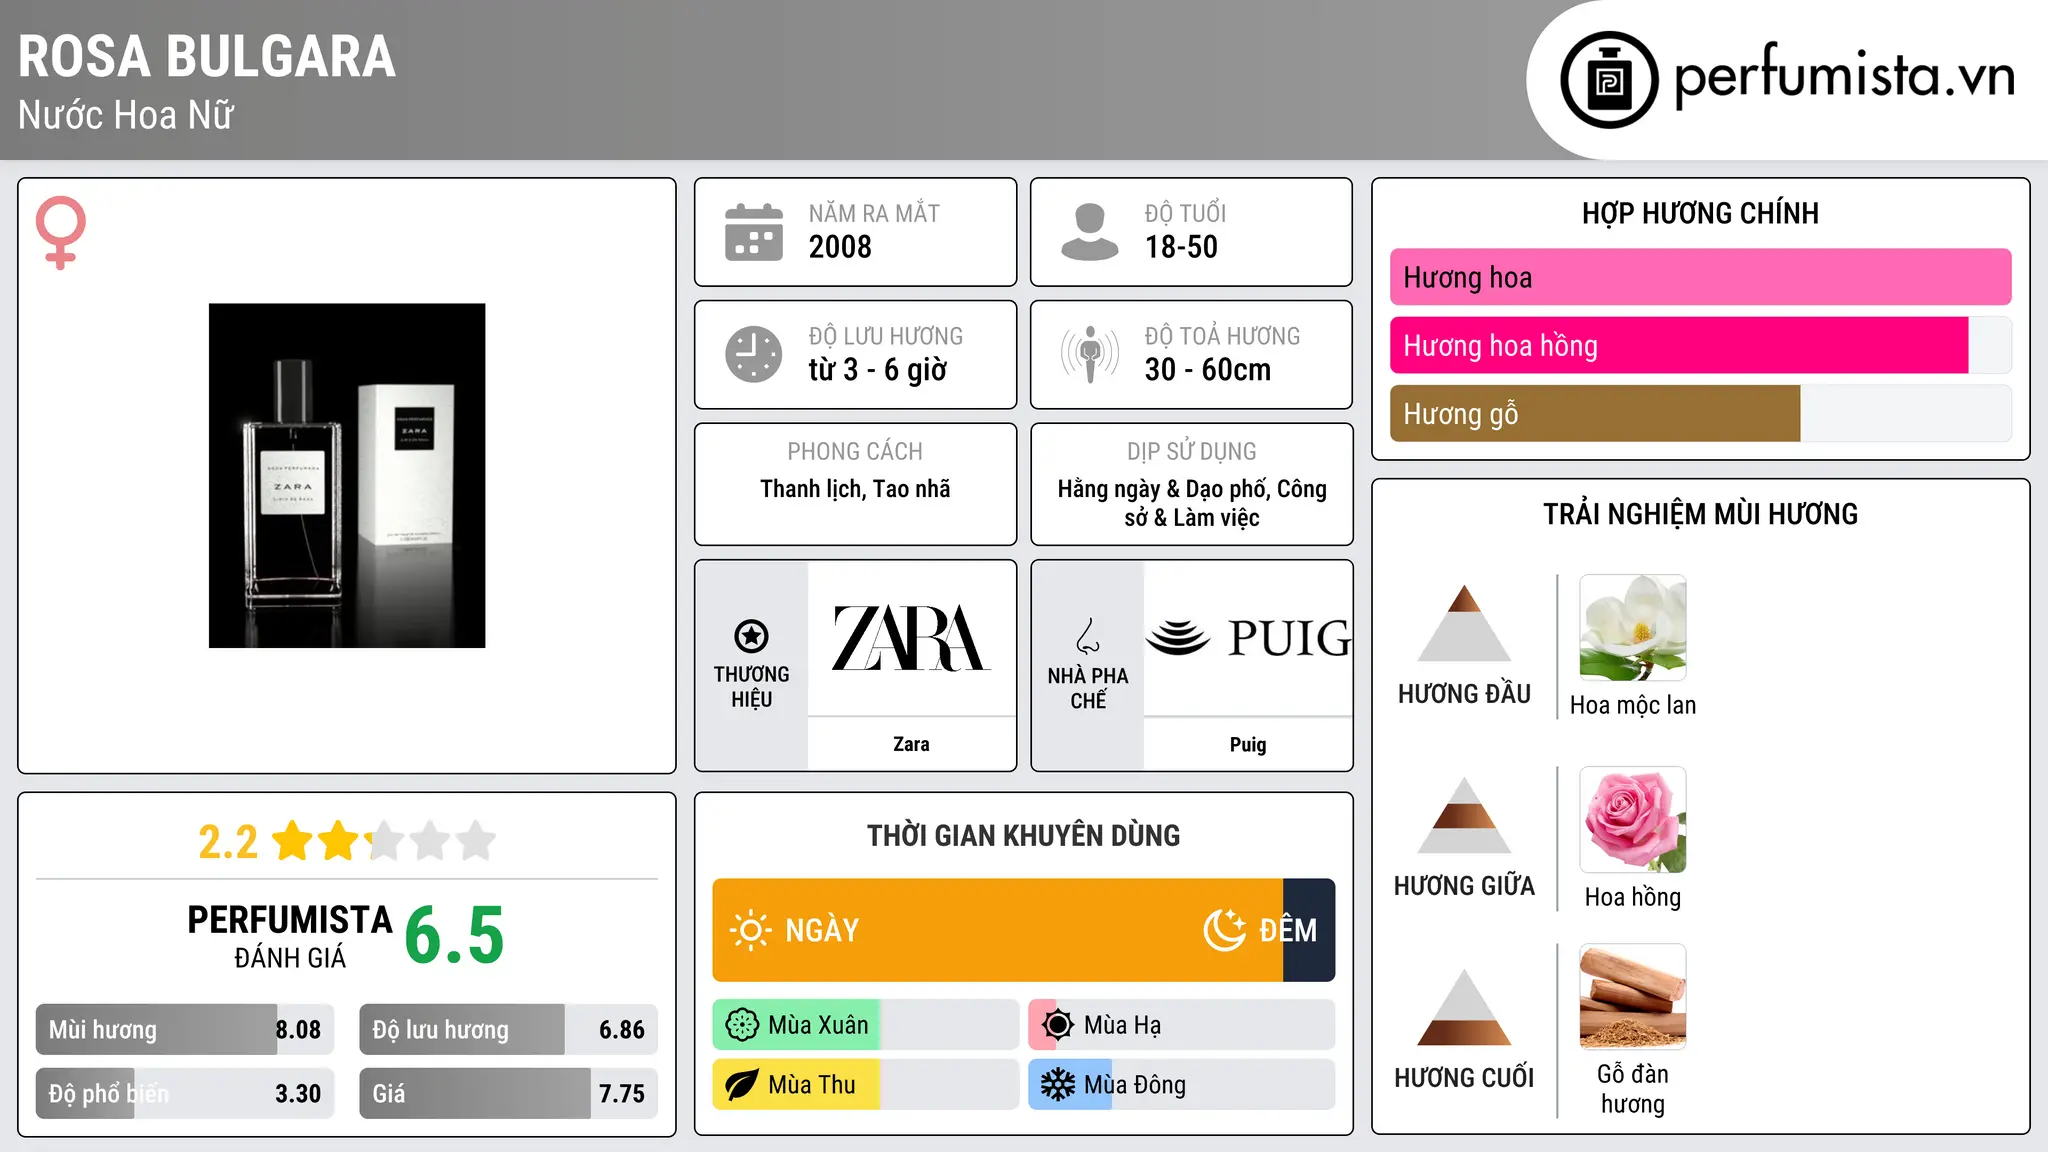Click the snowflake icon for Mùa Đông
Viewport: 2048px width, 1152px height.
[x=1058, y=1085]
